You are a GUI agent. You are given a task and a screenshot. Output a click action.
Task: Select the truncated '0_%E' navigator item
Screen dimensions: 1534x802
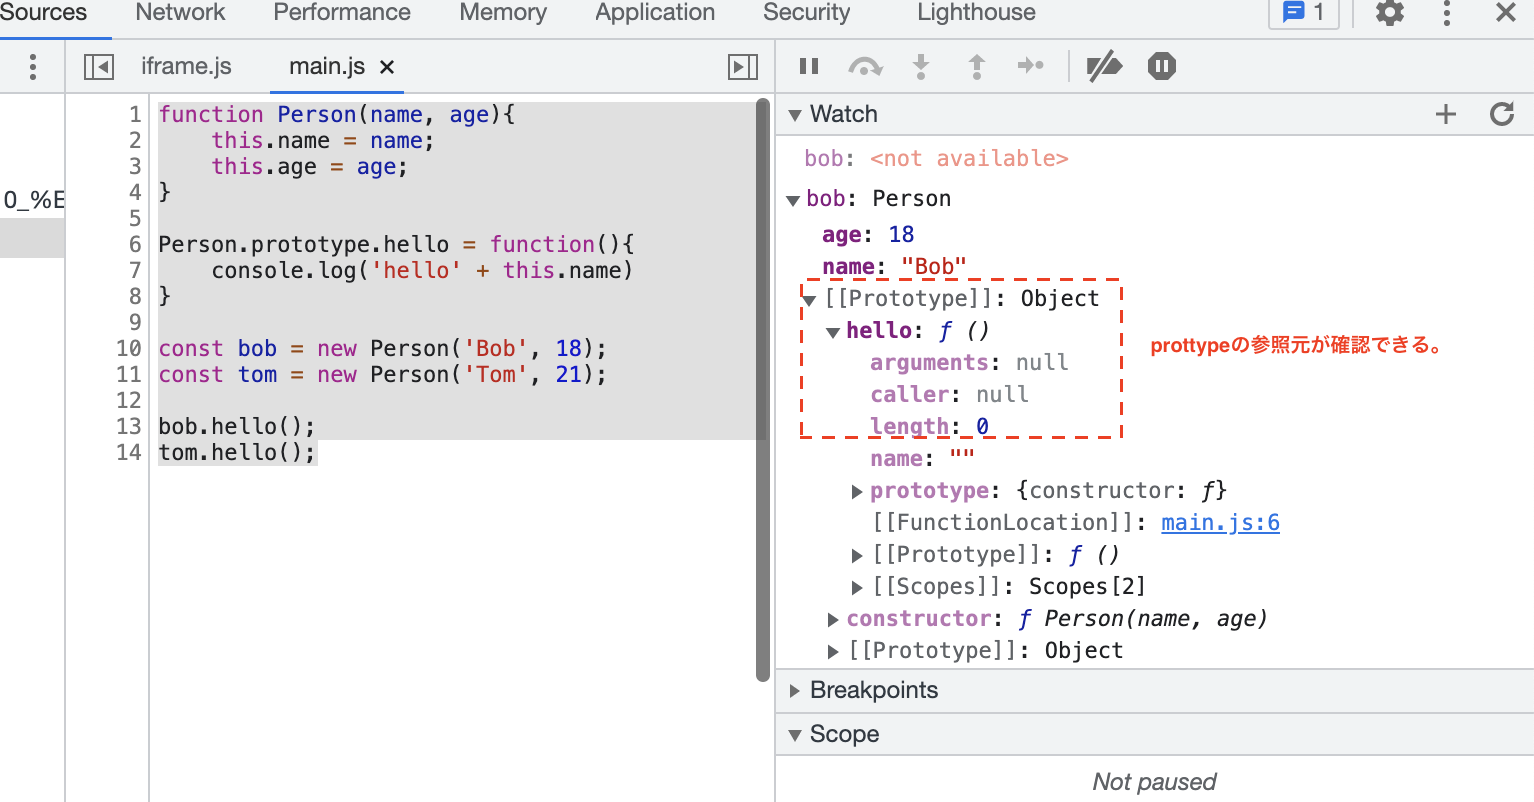point(33,200)
